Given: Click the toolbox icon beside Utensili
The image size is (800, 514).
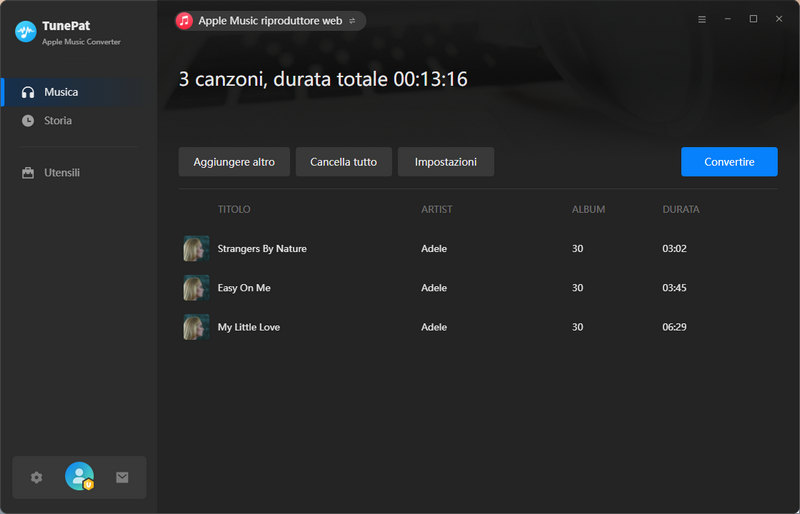Looking at the screenshot, I should tap(28, 173).
